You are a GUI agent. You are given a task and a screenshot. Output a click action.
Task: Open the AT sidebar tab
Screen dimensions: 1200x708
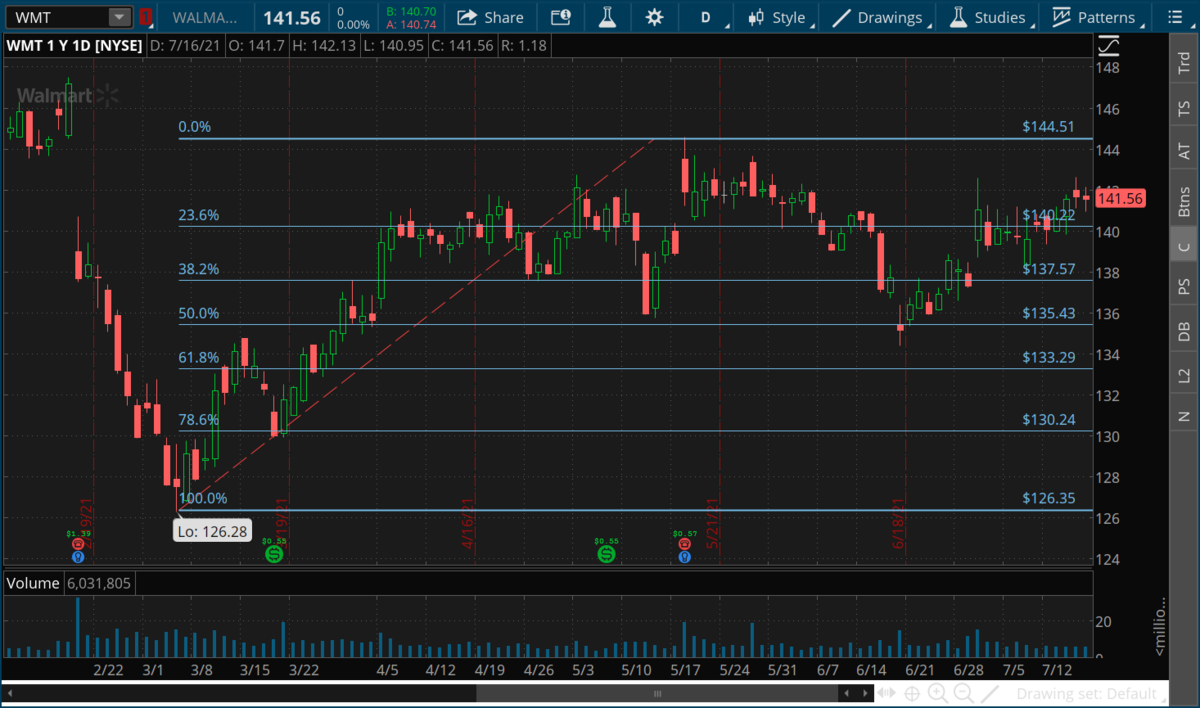[1184, 152]
